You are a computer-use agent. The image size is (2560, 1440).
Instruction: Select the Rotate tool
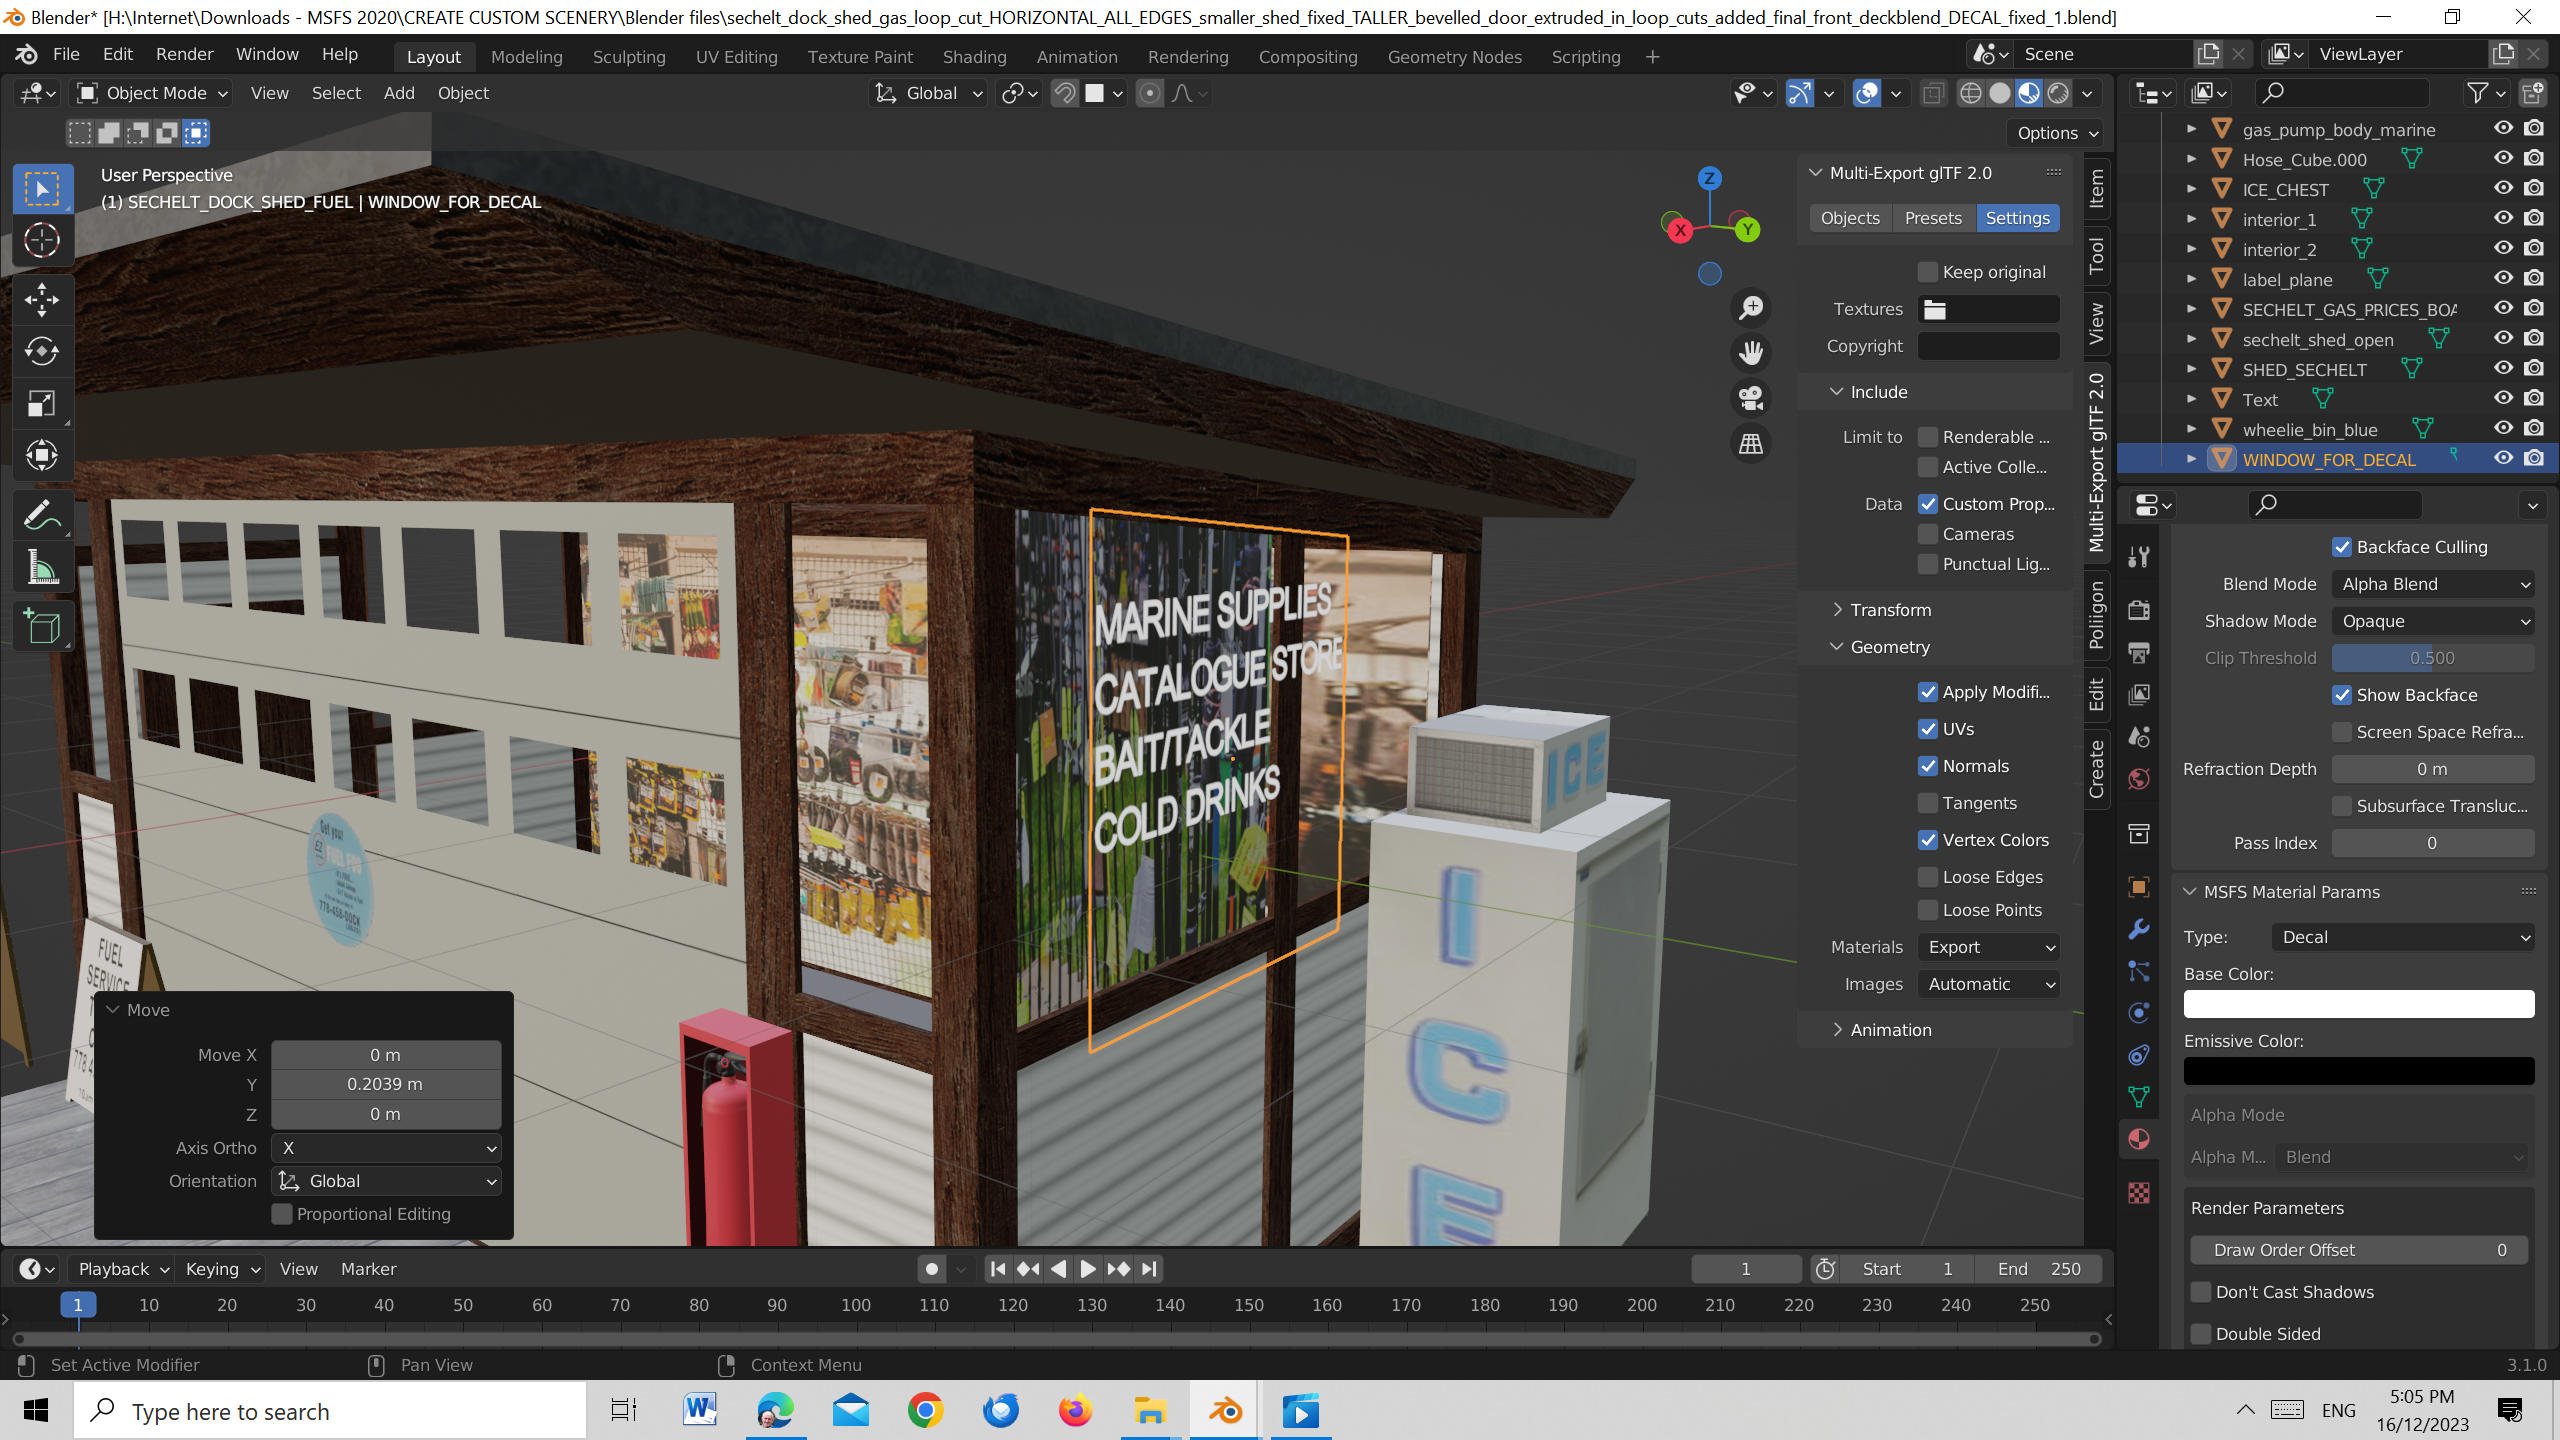click(42, 351)
